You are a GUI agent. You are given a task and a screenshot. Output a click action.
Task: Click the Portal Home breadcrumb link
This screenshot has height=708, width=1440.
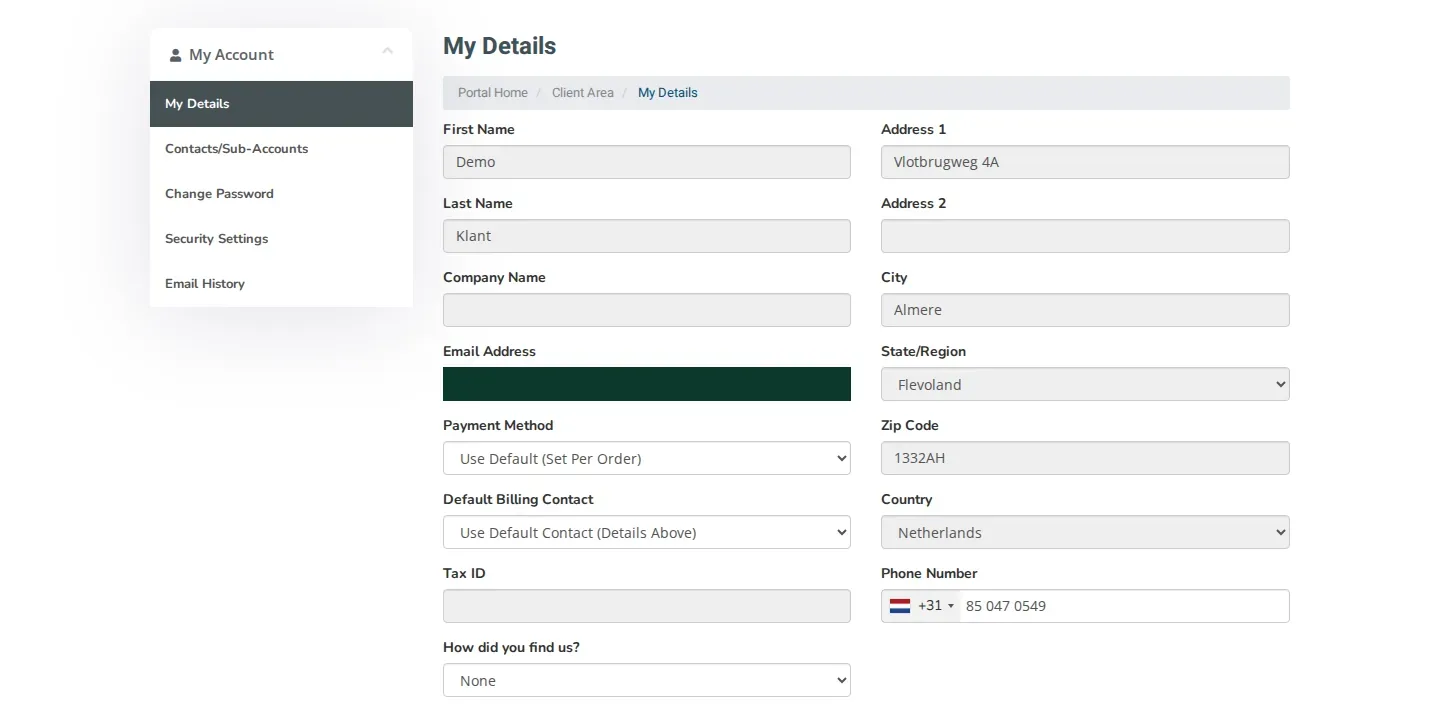click(493, 93)
